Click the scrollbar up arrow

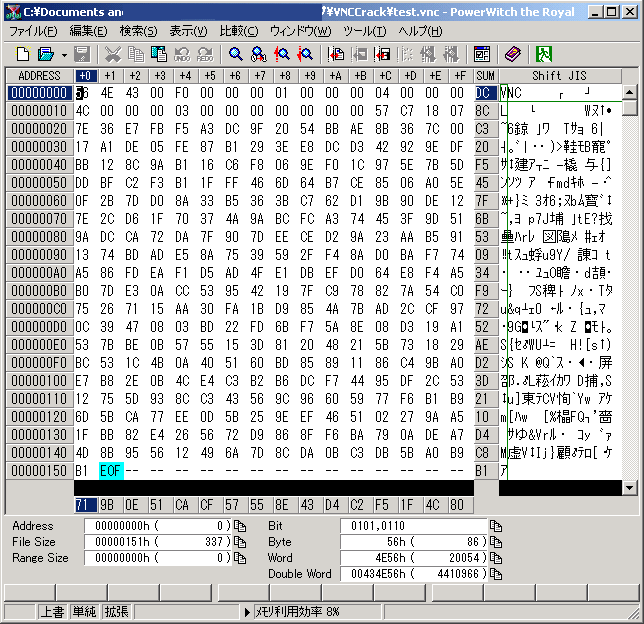click(630, 92)
